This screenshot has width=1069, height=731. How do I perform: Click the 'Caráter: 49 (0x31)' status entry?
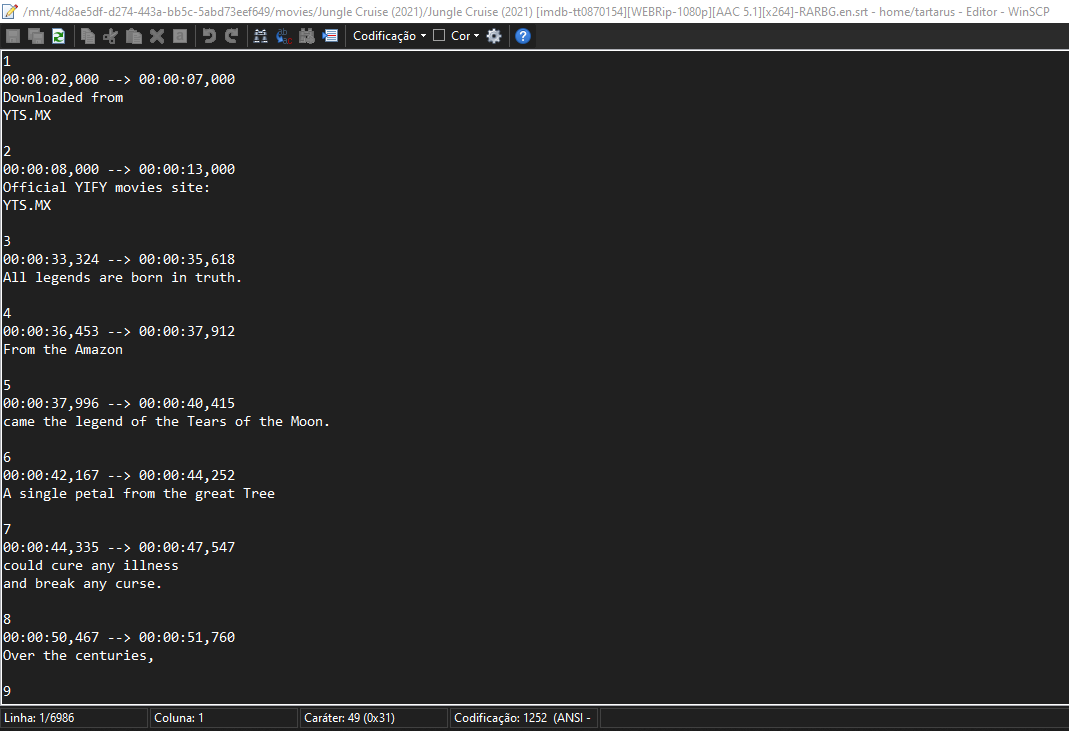(374, 718)
